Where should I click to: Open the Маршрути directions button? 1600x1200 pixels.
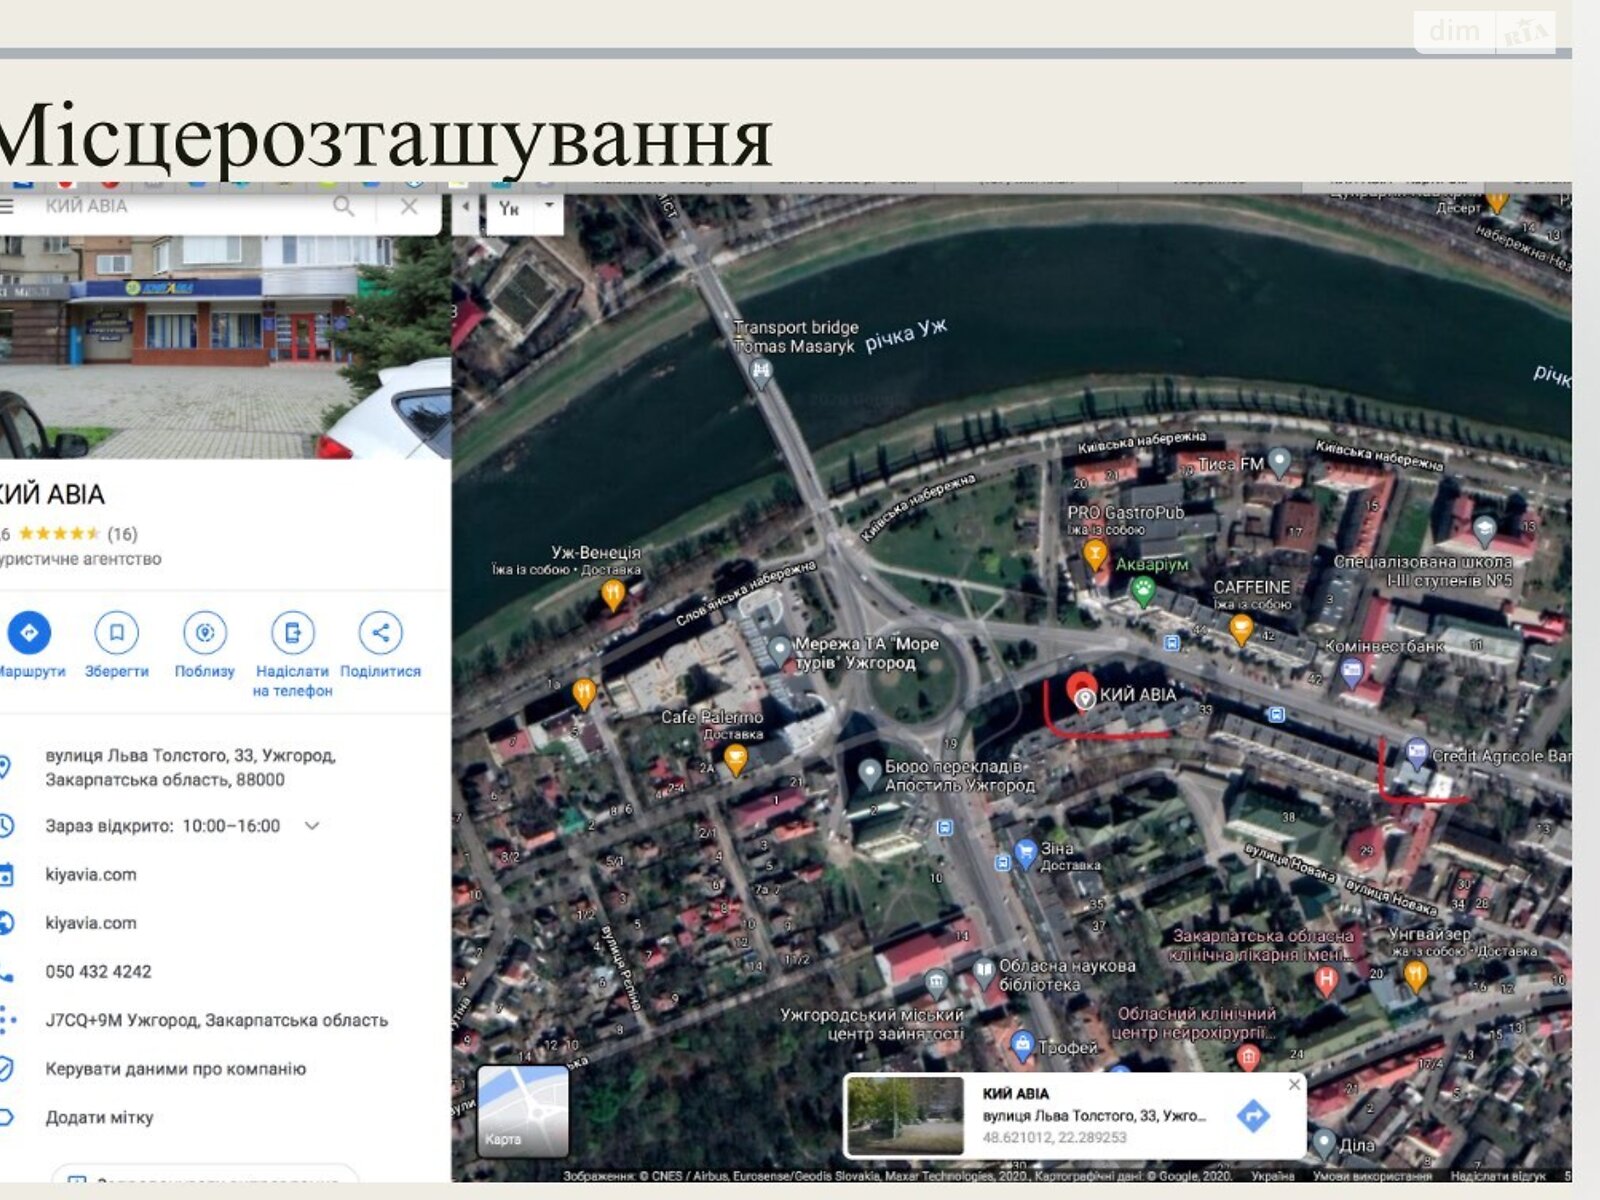pos(29,633)
